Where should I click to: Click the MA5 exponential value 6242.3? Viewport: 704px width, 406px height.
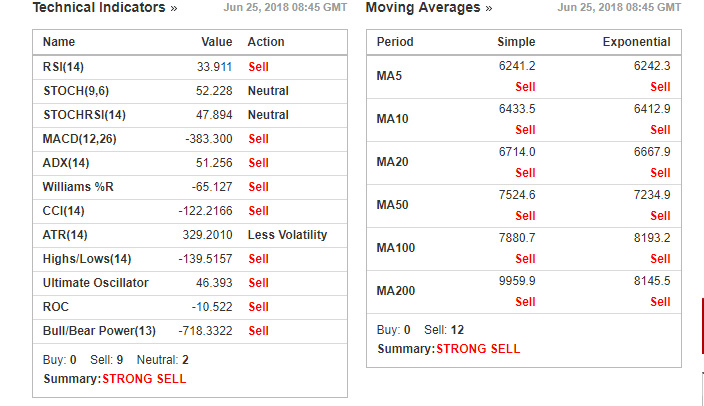click(652, 66)
